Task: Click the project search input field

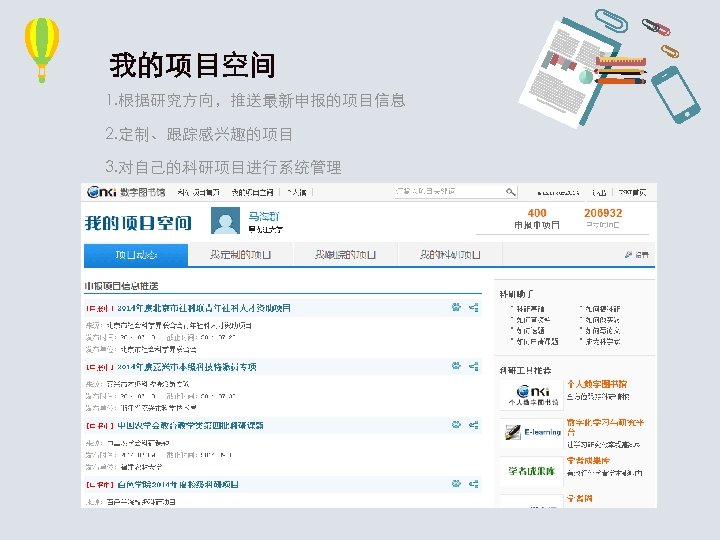Action: point(450,192)
